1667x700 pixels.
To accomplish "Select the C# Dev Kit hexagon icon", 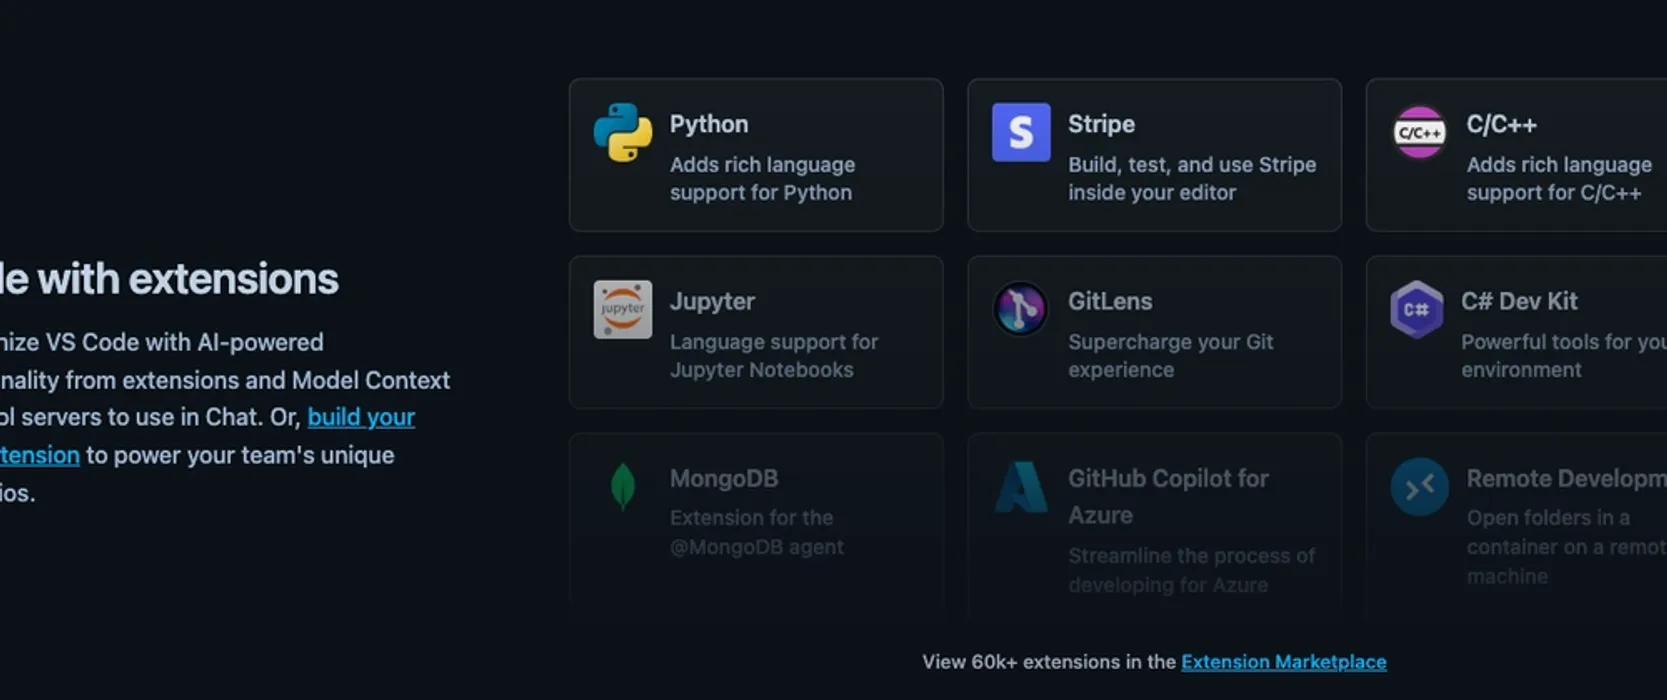I will (1416, 308).
